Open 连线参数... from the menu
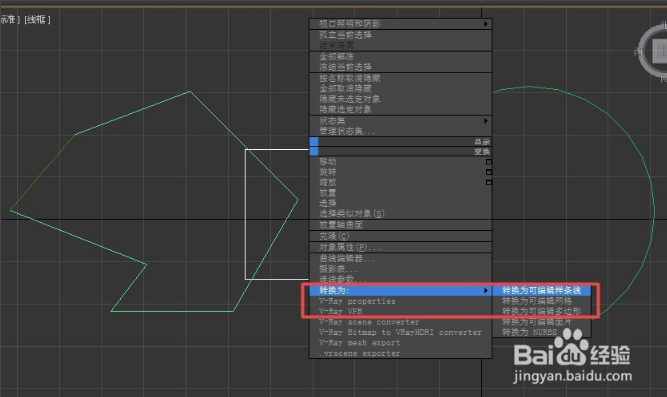The width and height of the screenshot is (667, 397). point(400,279)
